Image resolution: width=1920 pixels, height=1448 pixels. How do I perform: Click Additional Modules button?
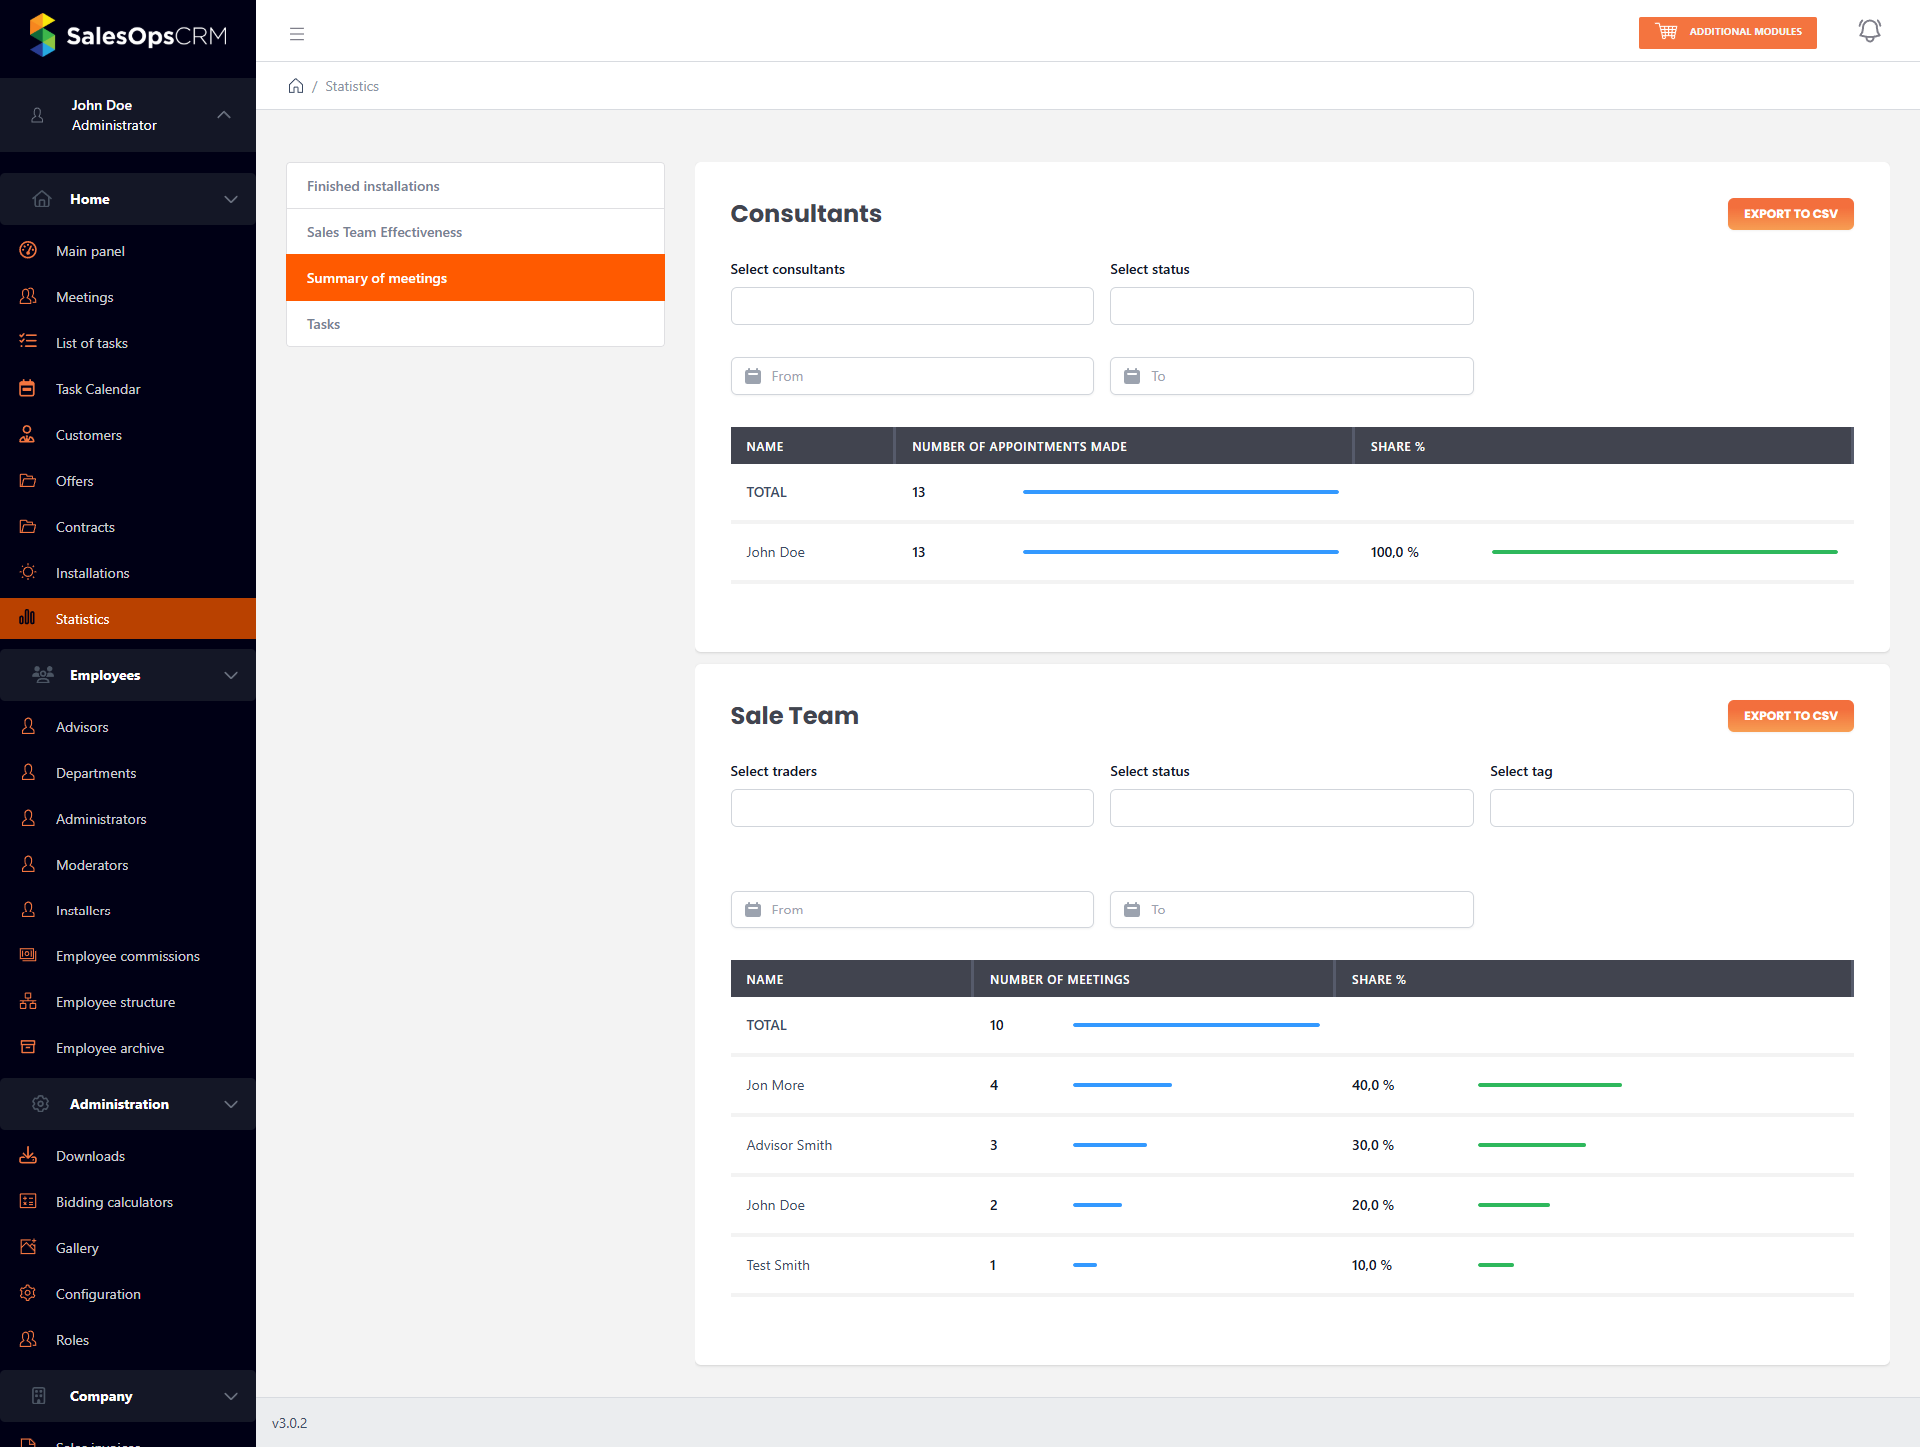(x=1727, y=32)
